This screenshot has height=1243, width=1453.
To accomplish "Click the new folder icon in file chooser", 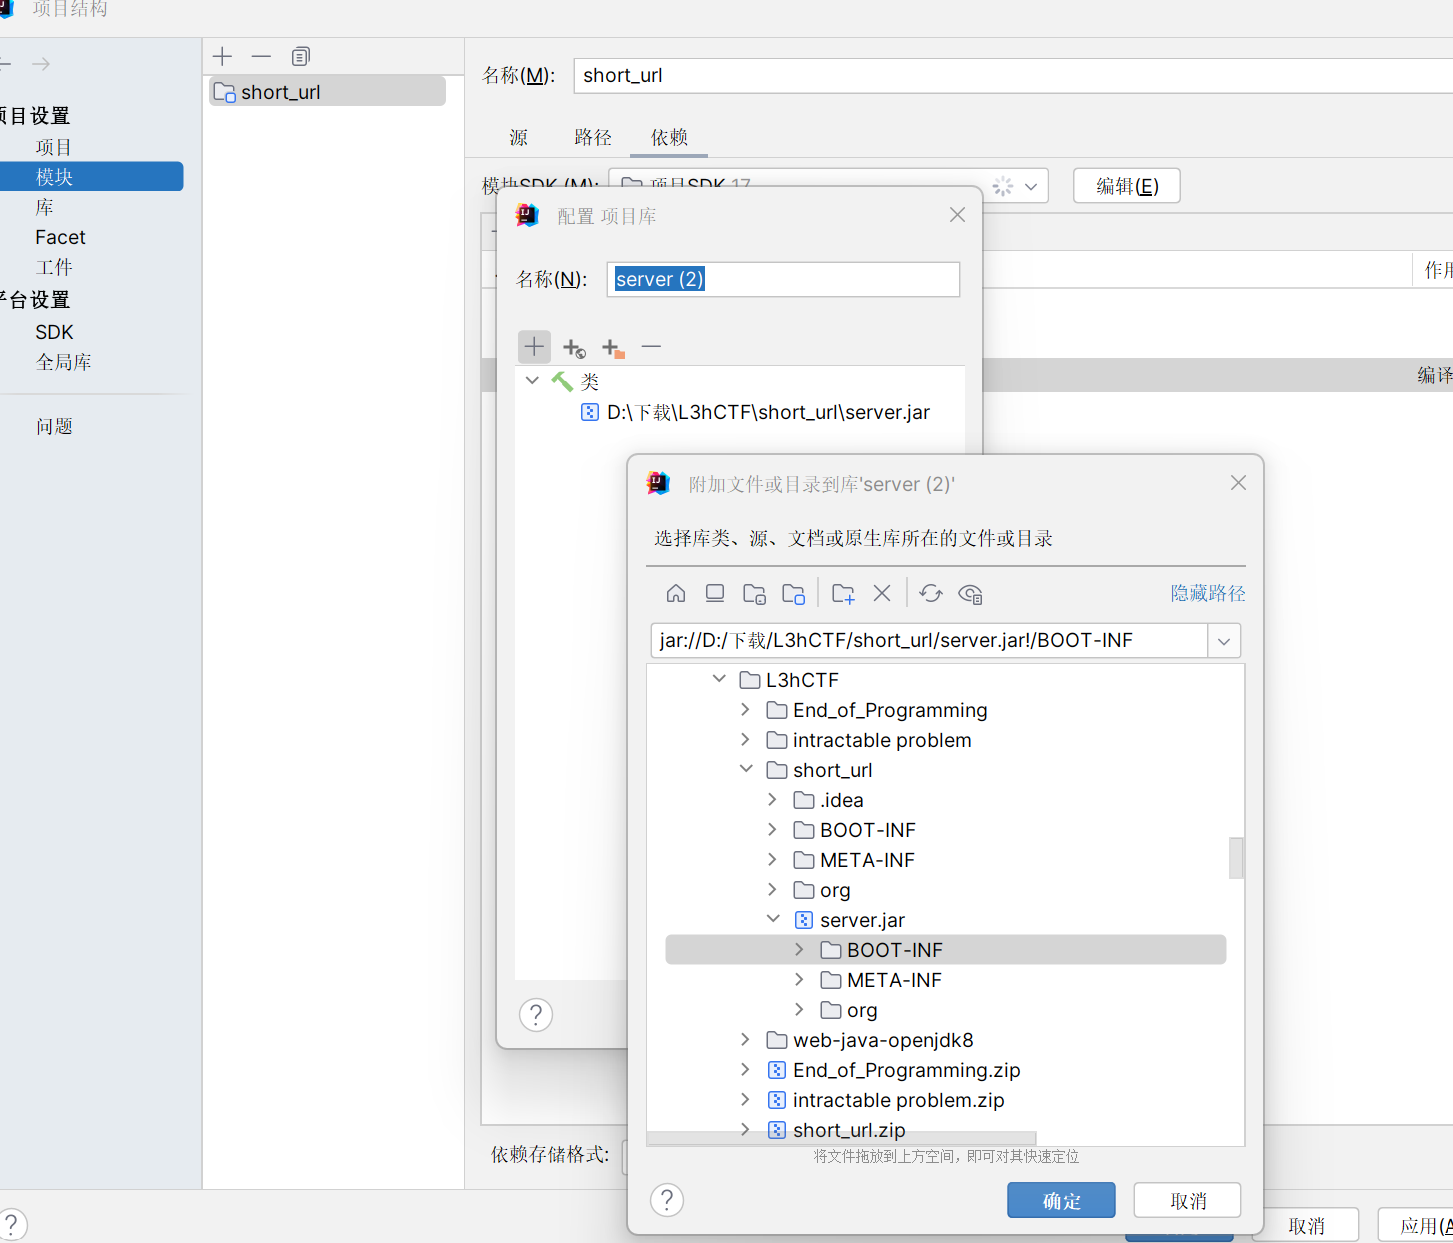I will (843, 593).
